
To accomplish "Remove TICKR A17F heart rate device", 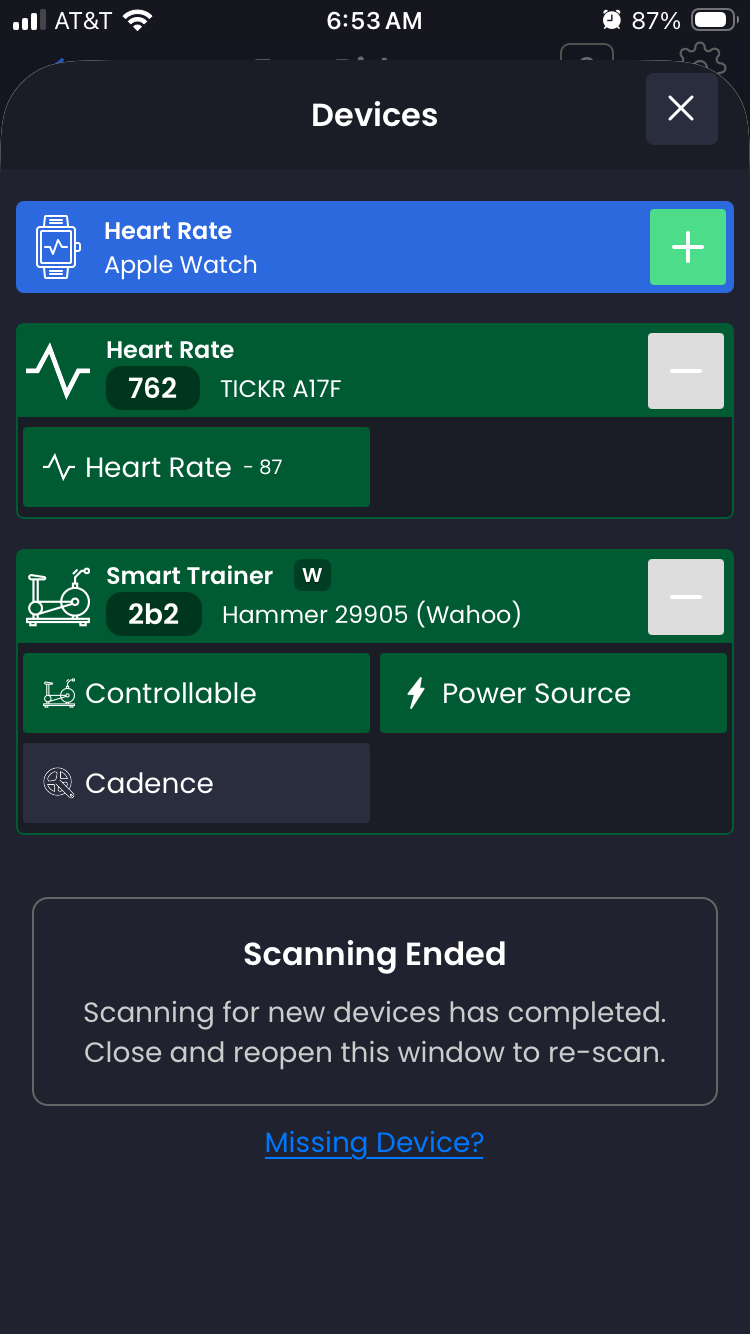I will coord(685,371).
